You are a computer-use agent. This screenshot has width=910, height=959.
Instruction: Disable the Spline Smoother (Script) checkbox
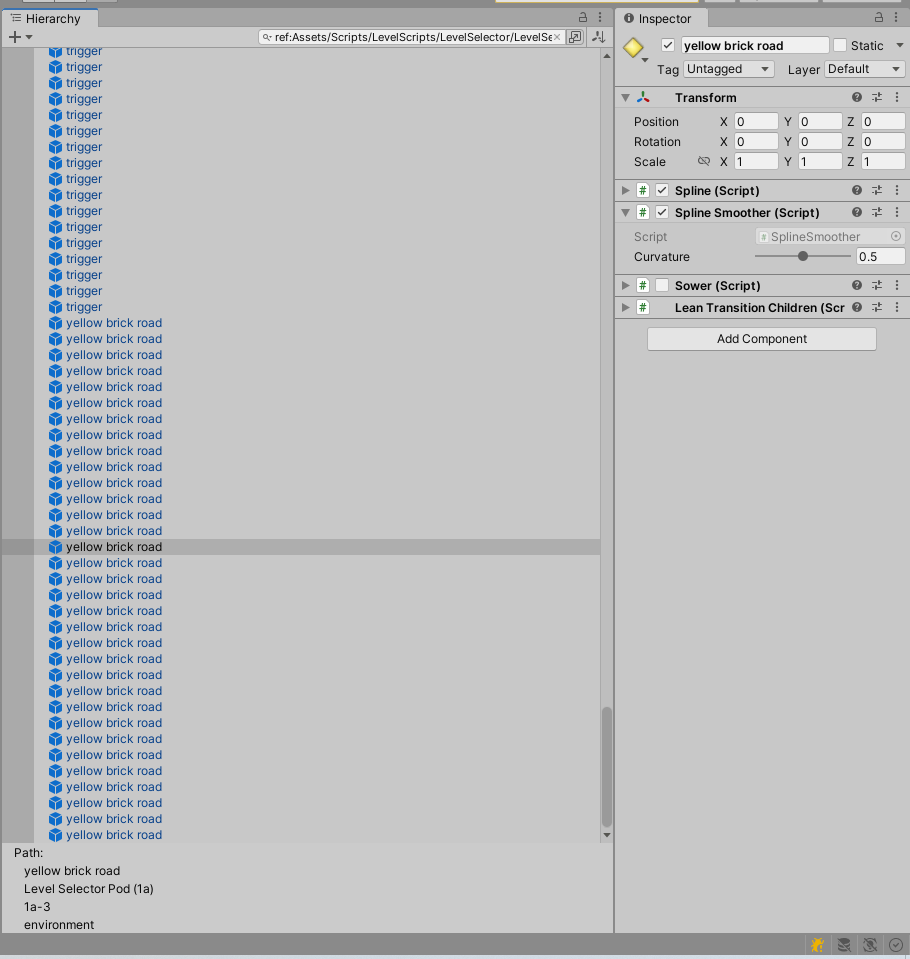point(662,212)
